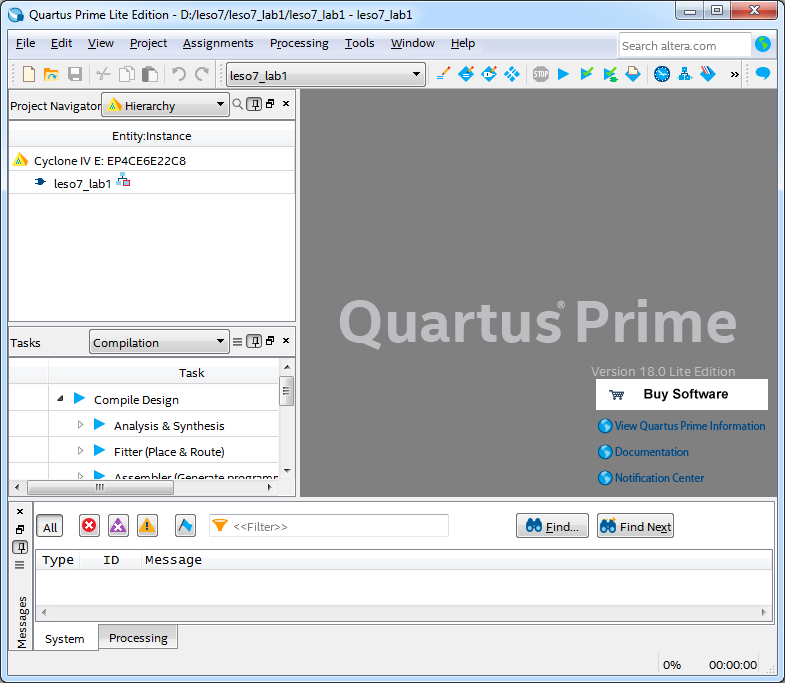Float the Project Navigator panel
The width and height of the screenshot is (785, 683).
(270, 104)
